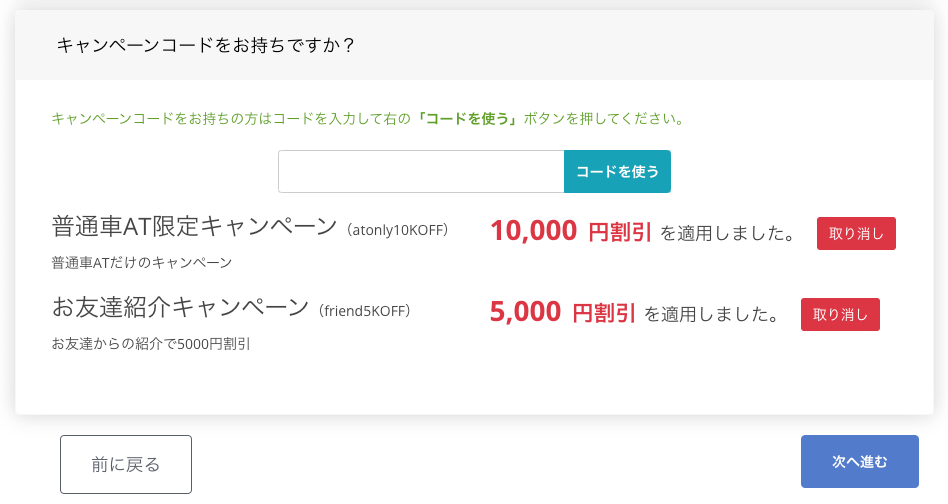Click 円割引 label next to 10,000
This screenshot has height=504, width=948.
point(619,233)
